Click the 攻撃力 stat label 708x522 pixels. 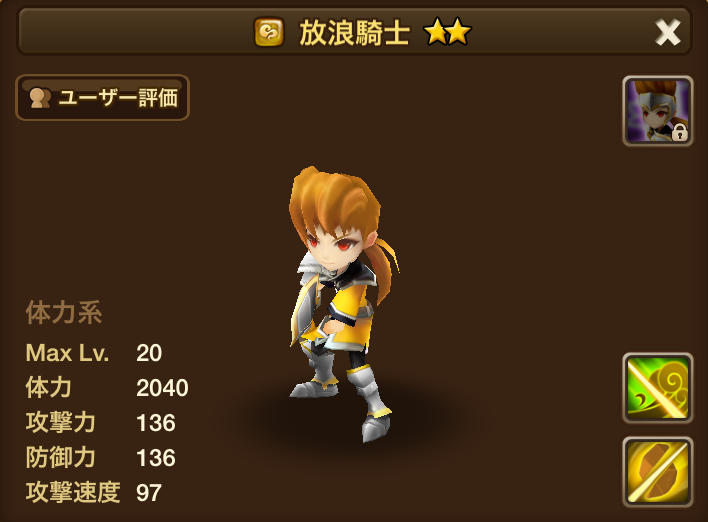(61, 423)
